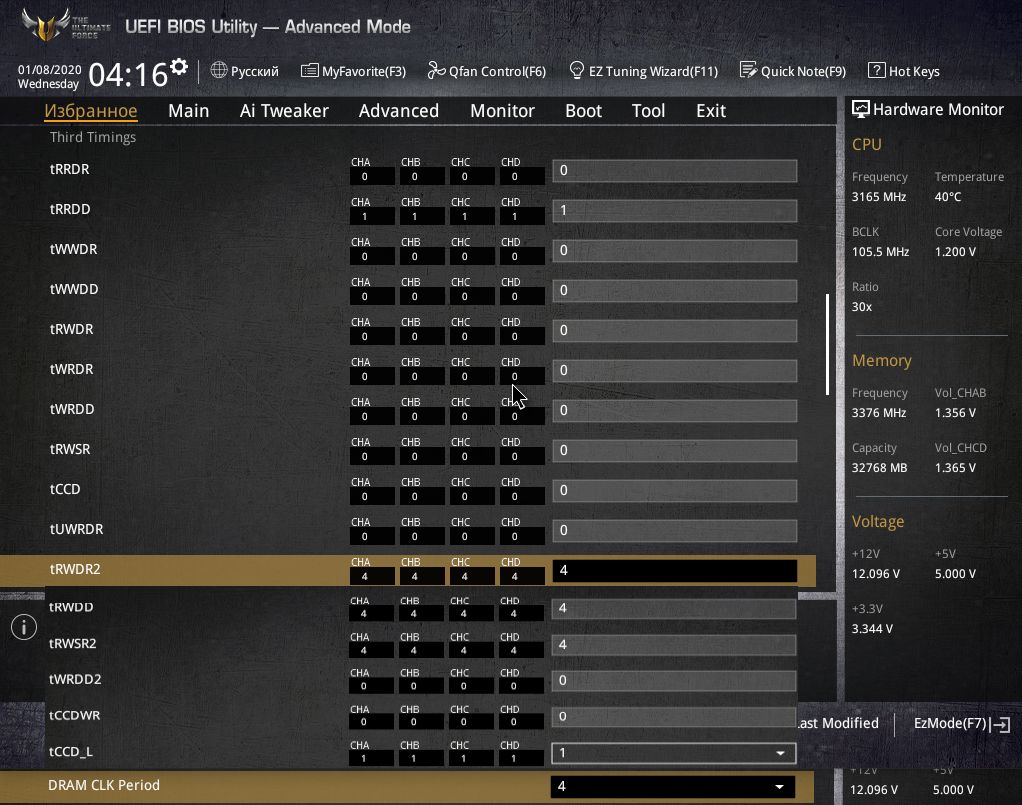1022x805 pixels.
Task: Open the Advanced tab
Action: pos(399,111)
